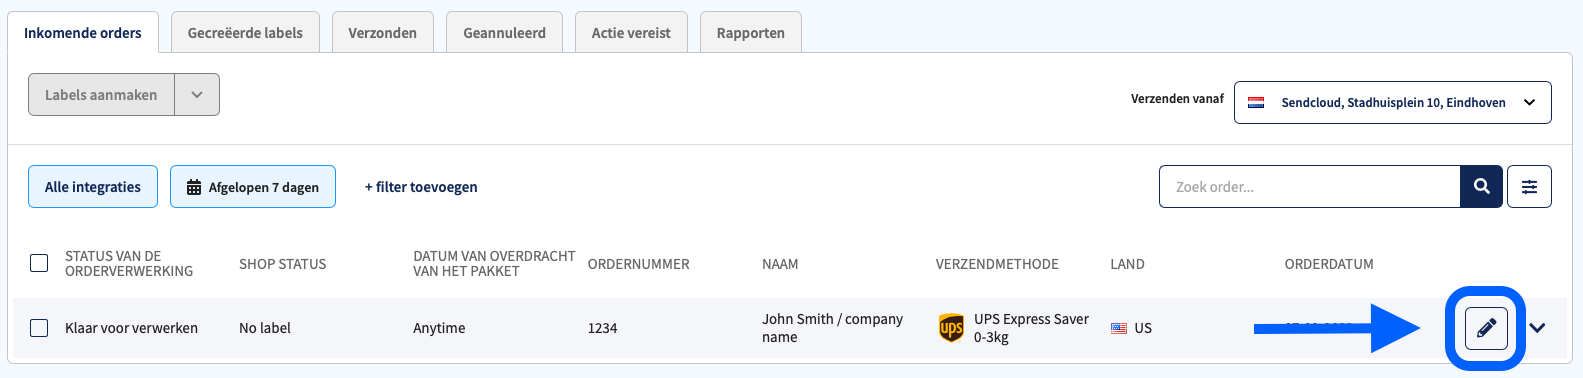Click the UPS logo in the shipping method column
Image resolution: width=1583 pixels, height=378 pixels.
951,328
